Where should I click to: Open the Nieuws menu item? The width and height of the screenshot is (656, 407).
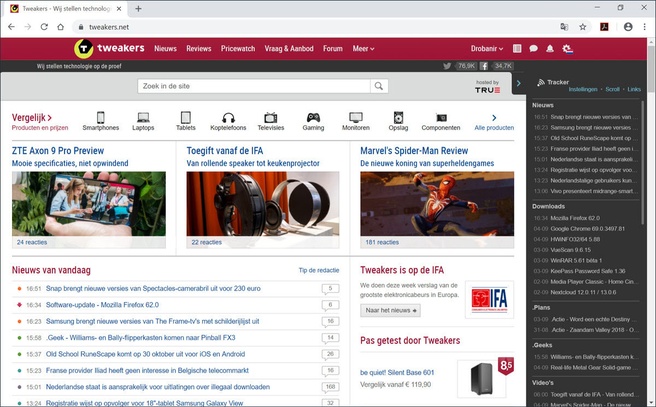click(165, 49)
